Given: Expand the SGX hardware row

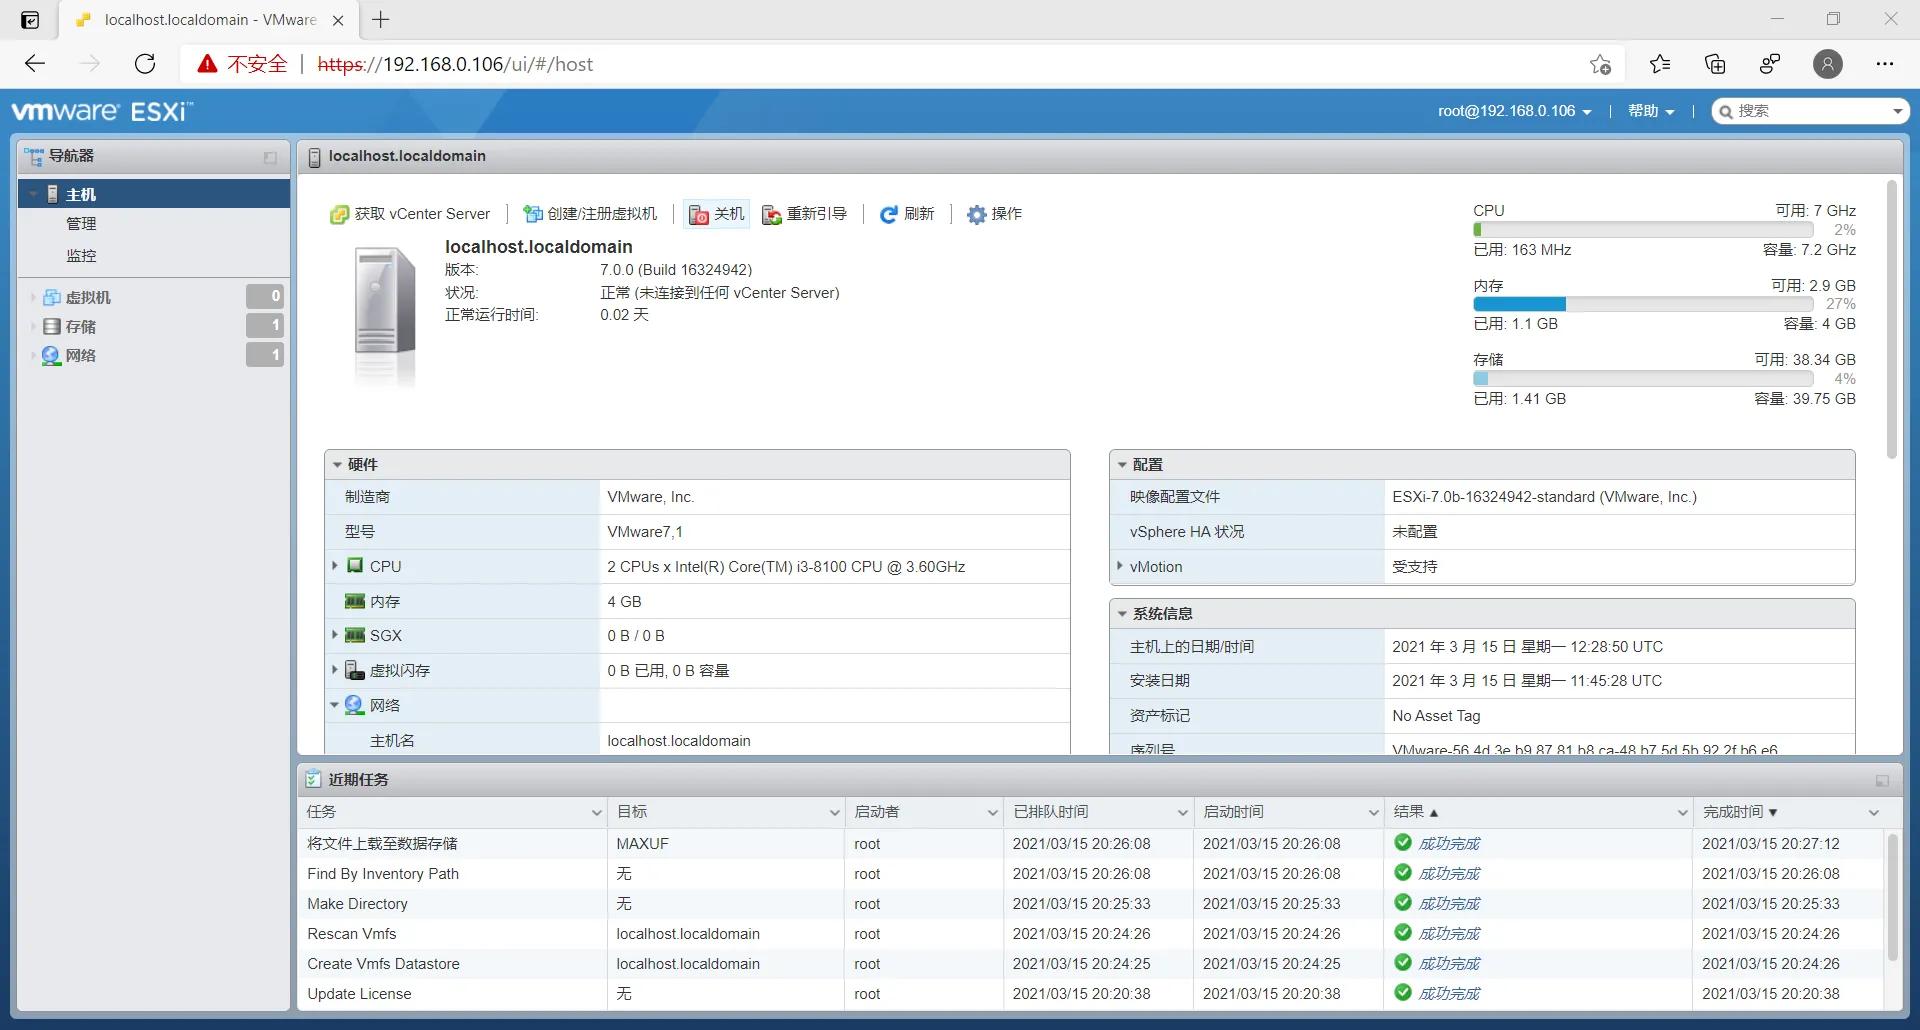Looking at the screenshot, I should 335,635.
